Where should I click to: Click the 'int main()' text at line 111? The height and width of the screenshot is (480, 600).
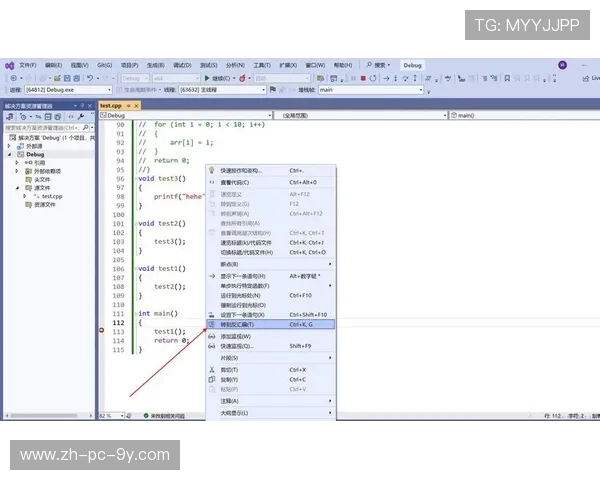[x=158, y=313]
